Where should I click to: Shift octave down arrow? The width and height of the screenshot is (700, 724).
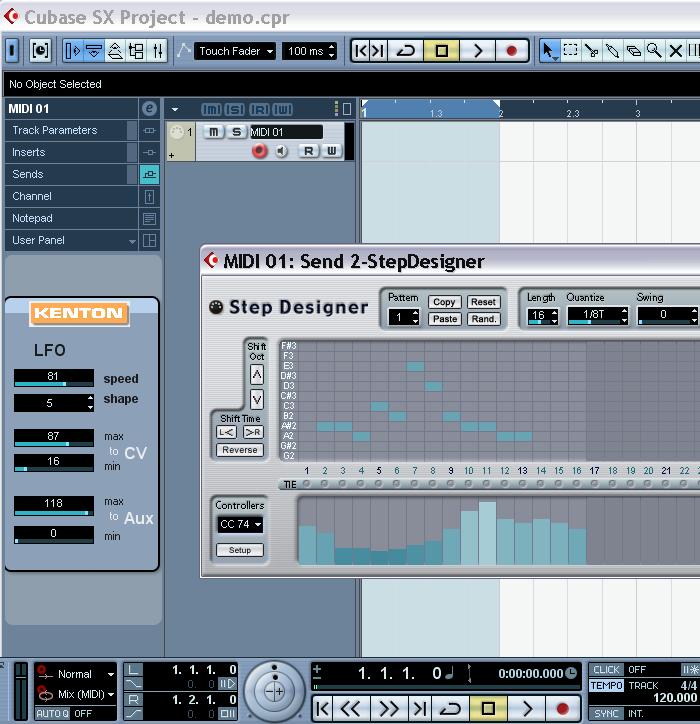257,399
